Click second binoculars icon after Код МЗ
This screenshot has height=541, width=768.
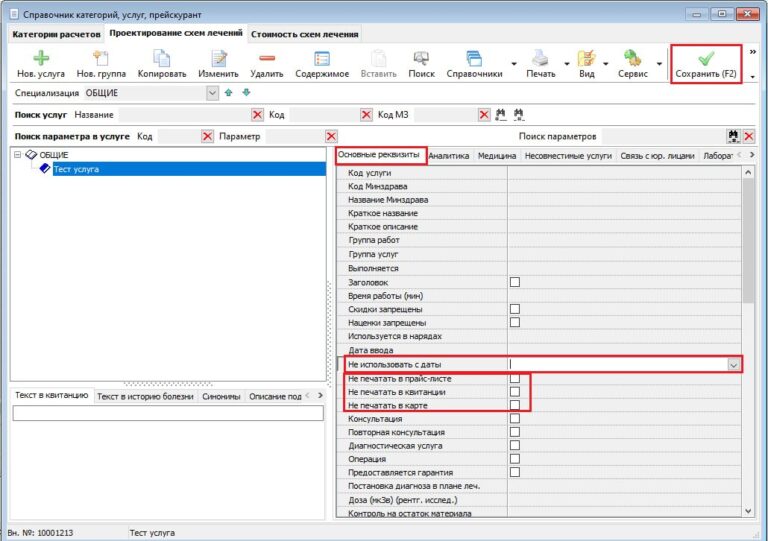pyautogui.click(x=519, y=115)
